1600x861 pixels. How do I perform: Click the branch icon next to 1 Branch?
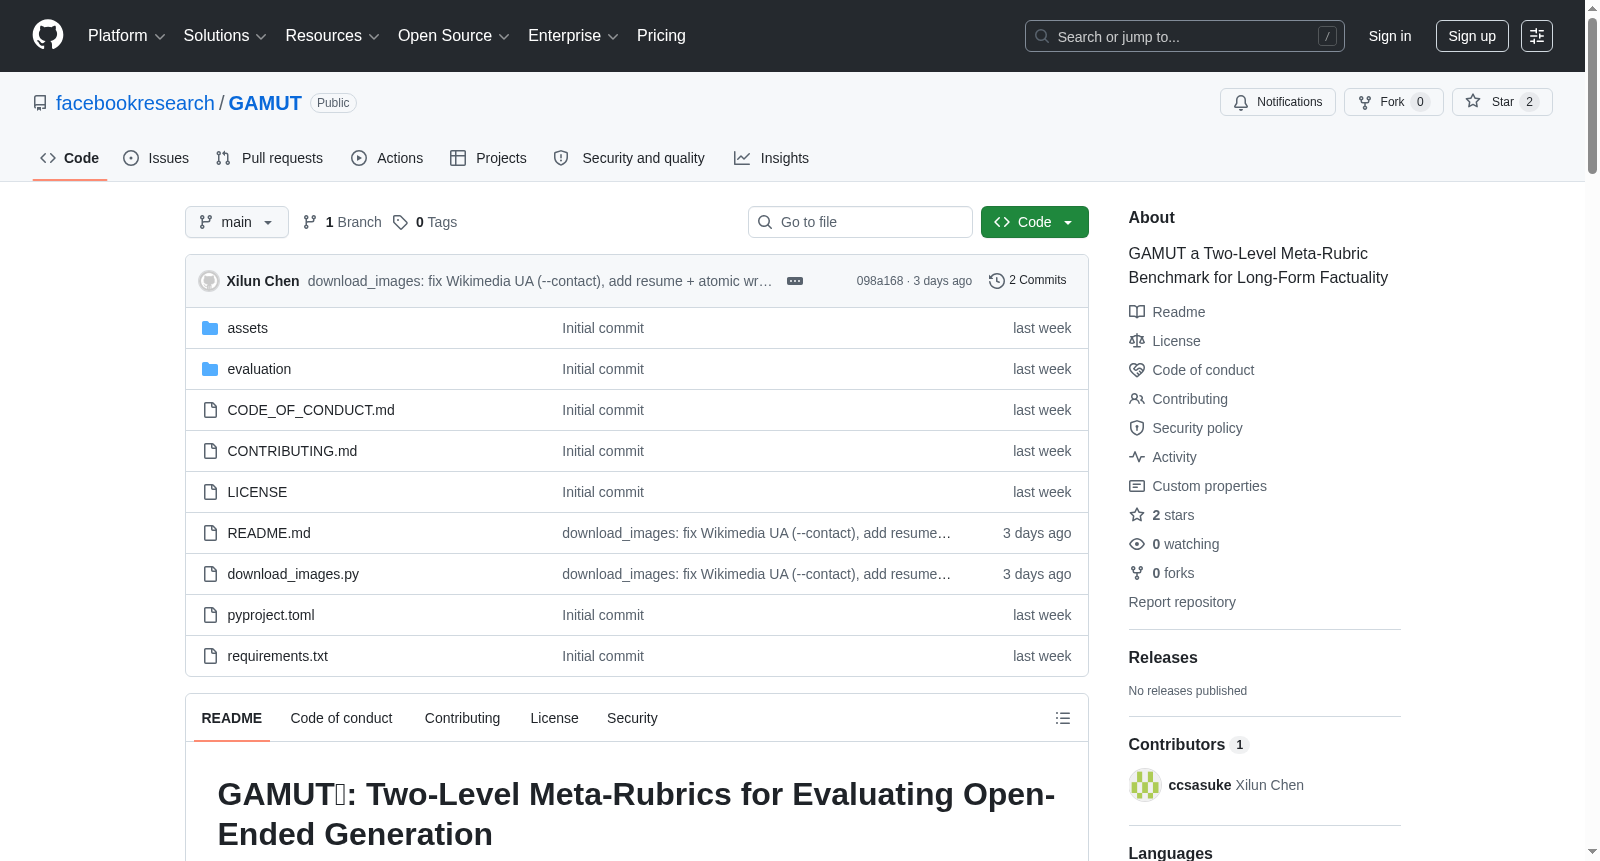click(310, 222)
